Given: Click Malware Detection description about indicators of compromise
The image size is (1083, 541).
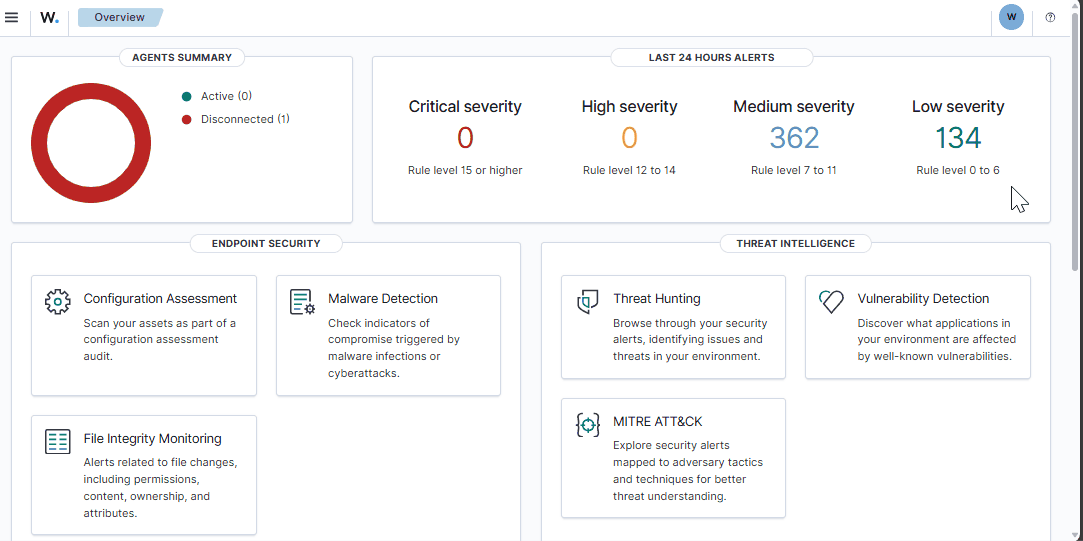Looking at the screenshot, I should coord(394,348).
